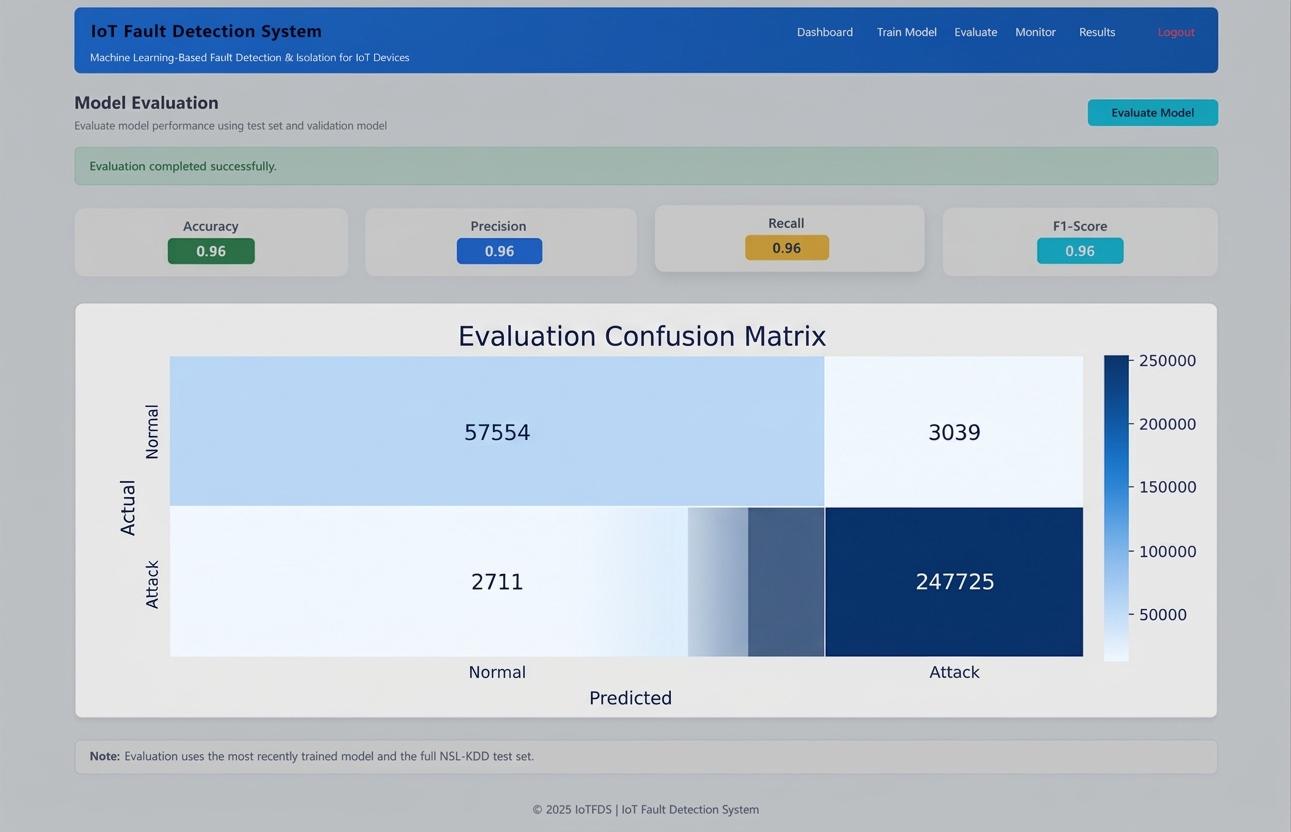
Task: Click the Recall 0.96 yellow badge
Action: click(x=787, y=248)
